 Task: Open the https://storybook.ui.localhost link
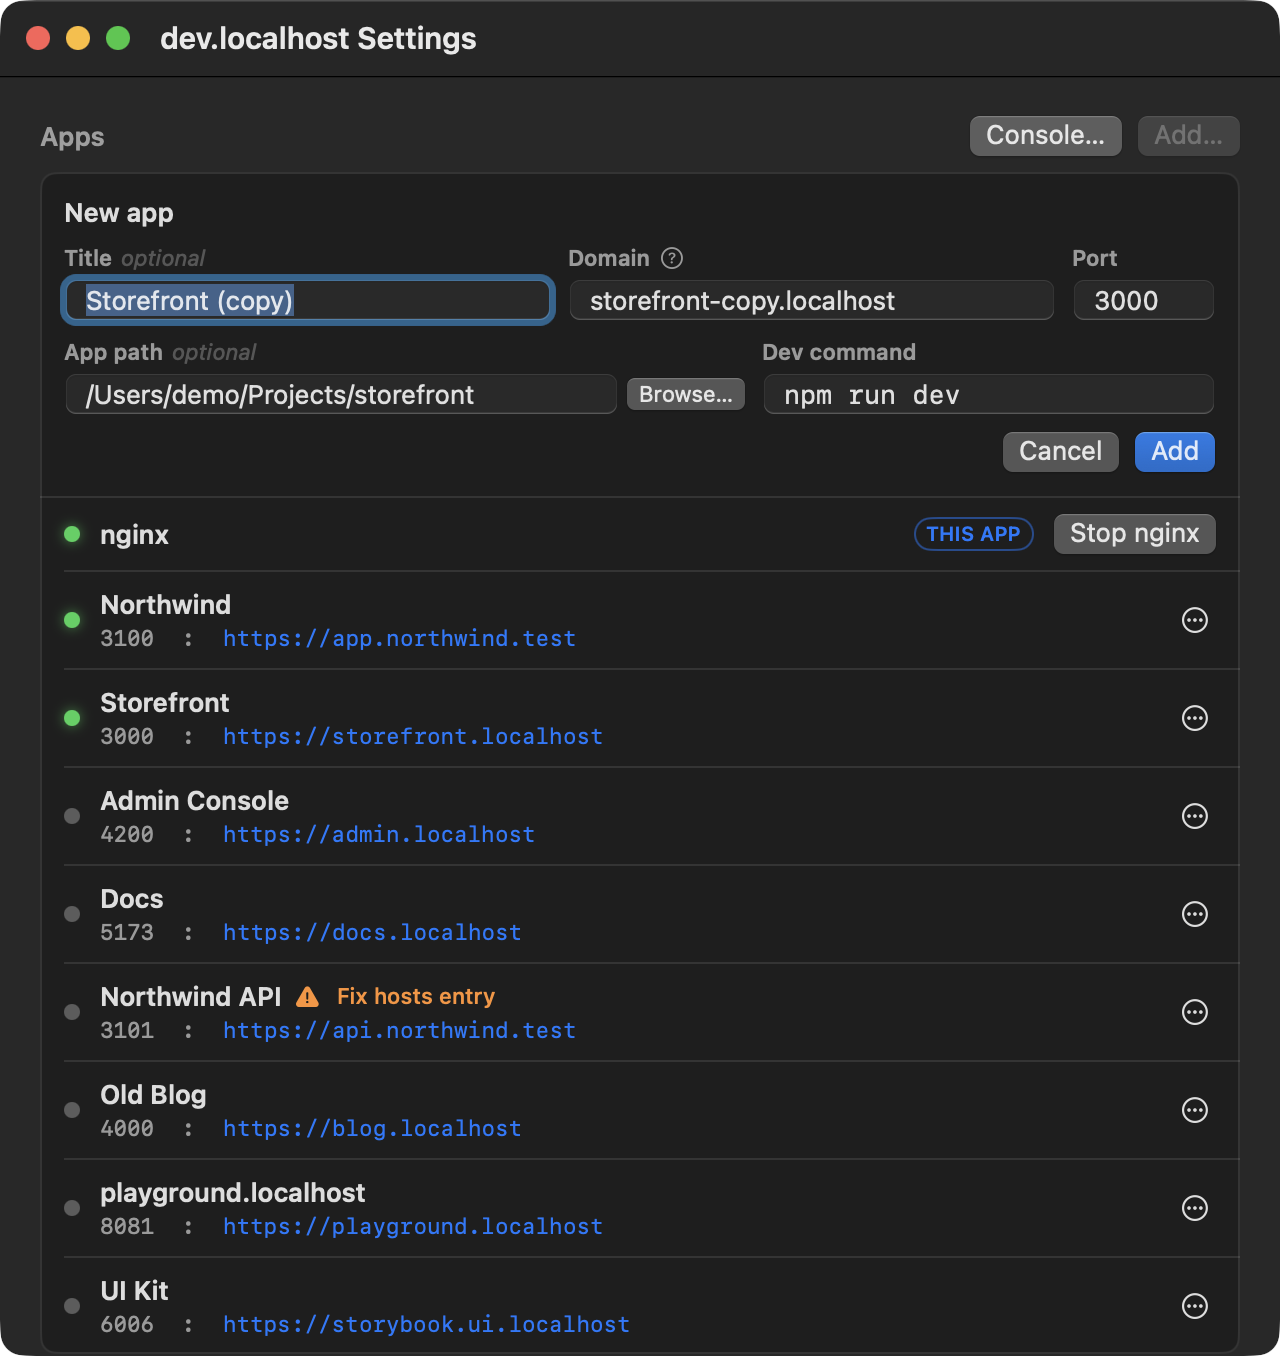coord(427,1325)
